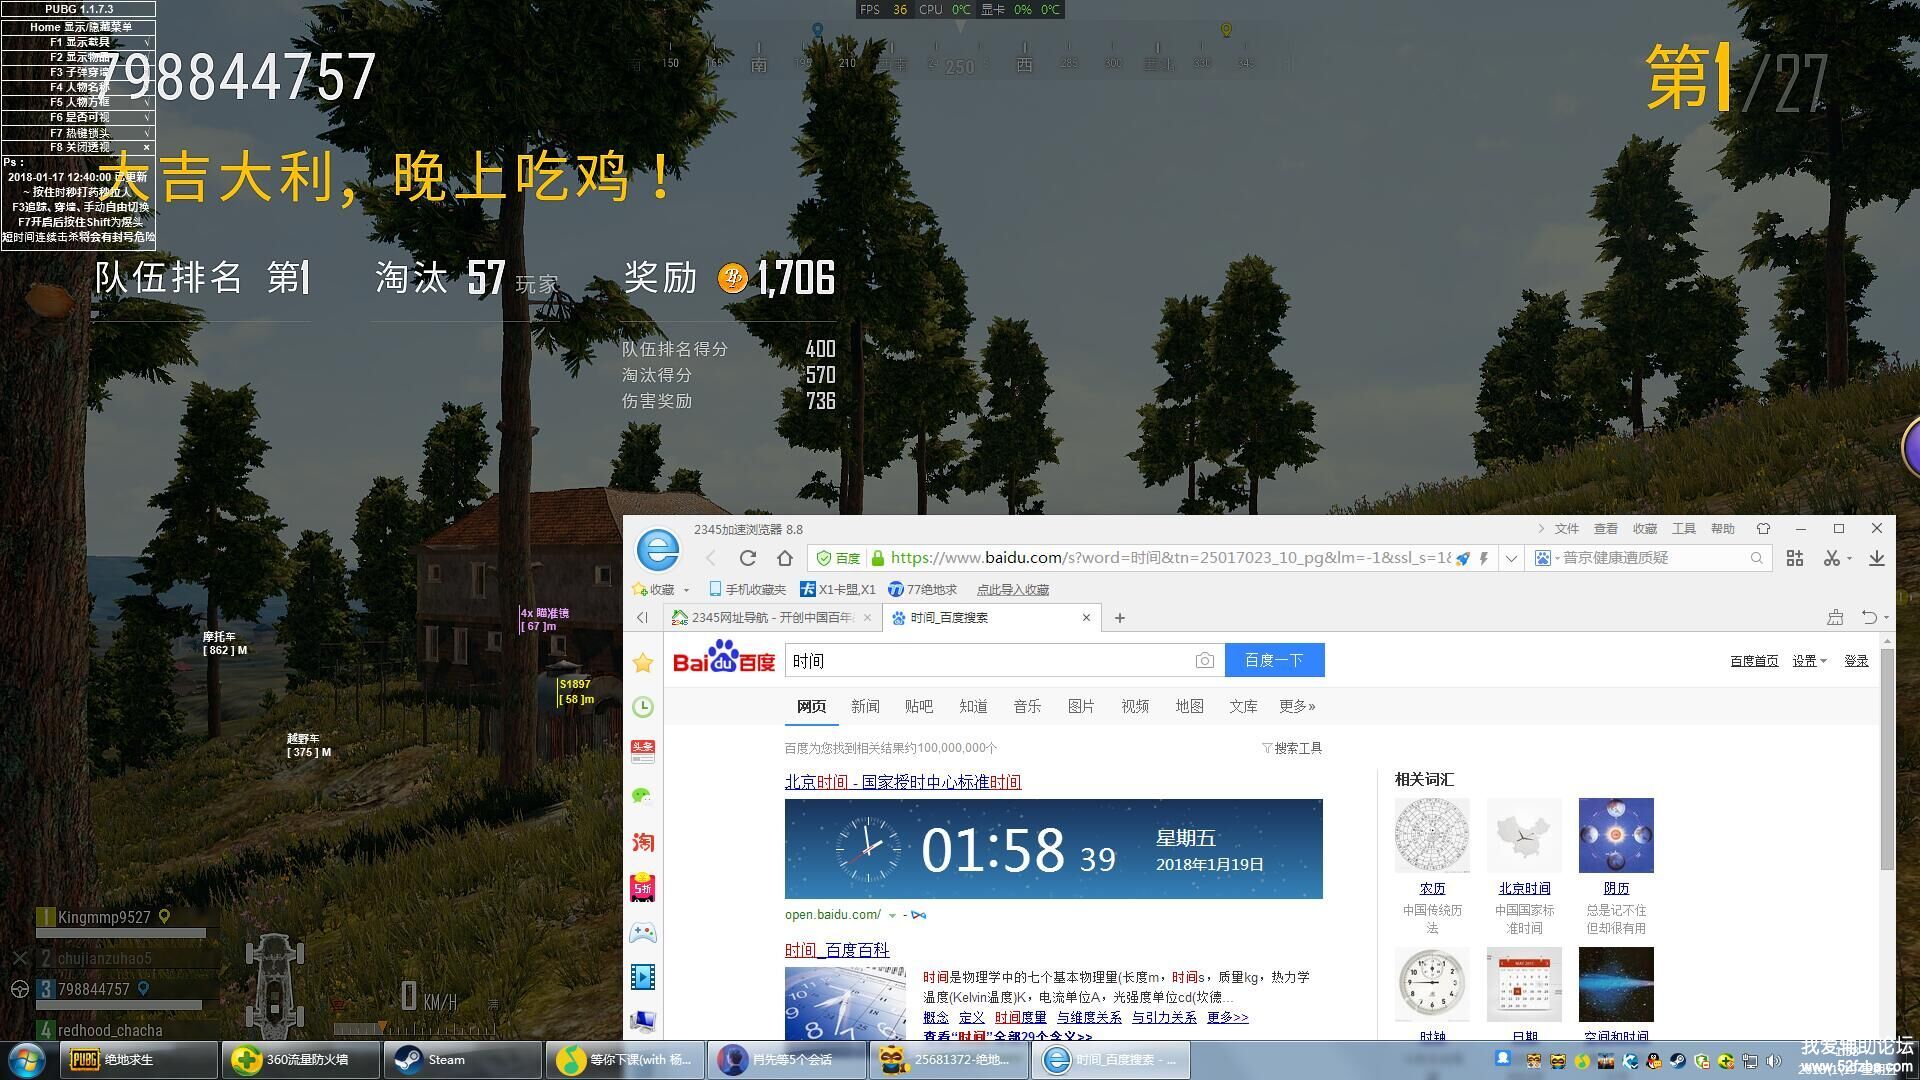
Task: Open the 帮助 menu
Action: click(1723, 529)
